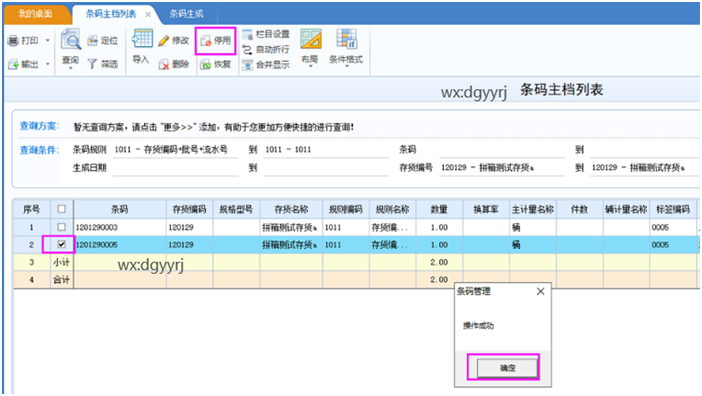The height and width of the screenshot is (396, 702).
Task: Toggle 自动折行 auto wrap
Action: coord(265,49)
